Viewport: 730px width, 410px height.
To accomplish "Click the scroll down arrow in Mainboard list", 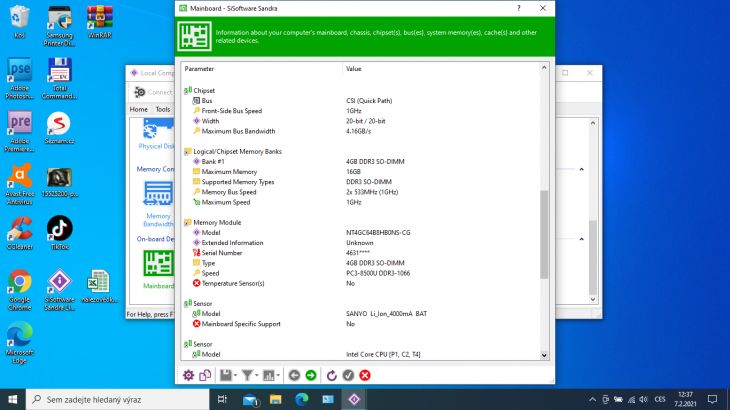I will coord(544,355).
